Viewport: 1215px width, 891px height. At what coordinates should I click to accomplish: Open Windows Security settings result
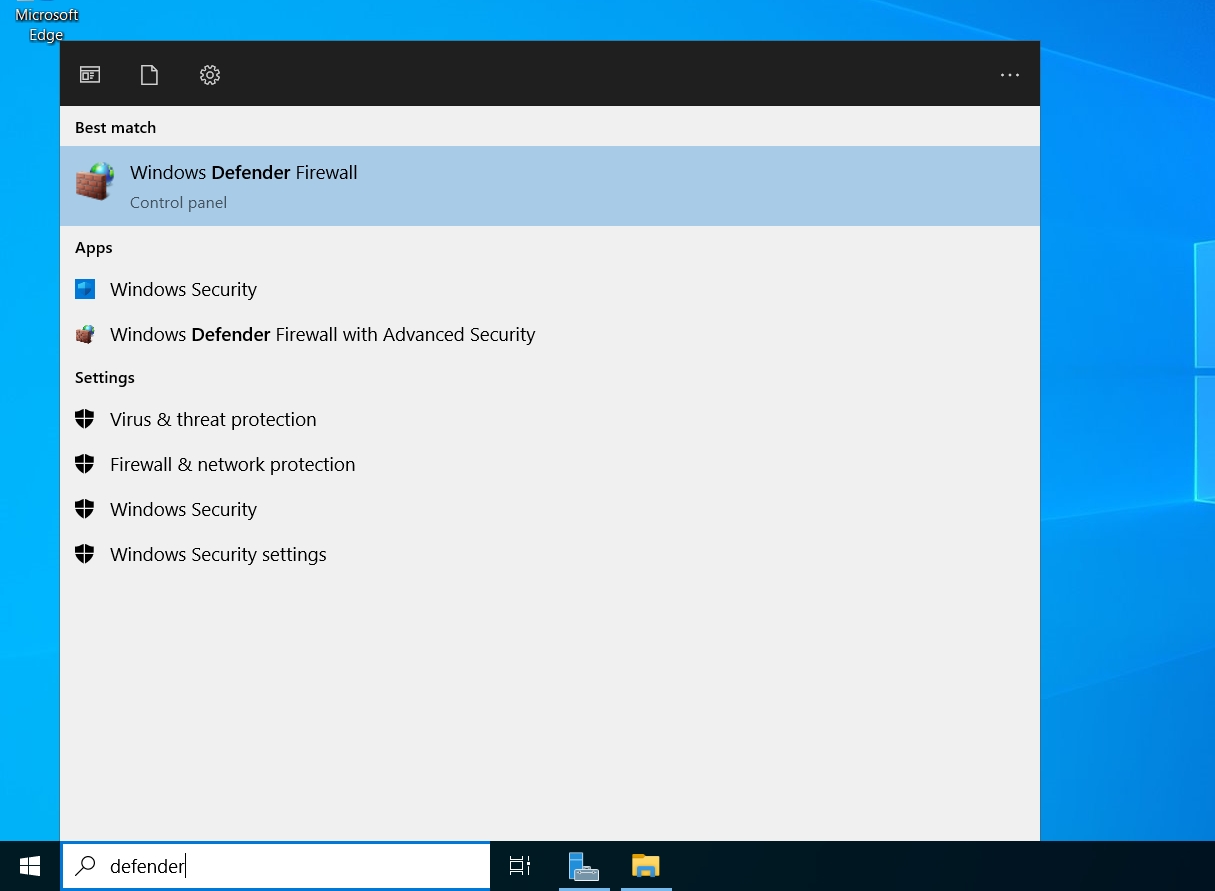click(218, 555)
